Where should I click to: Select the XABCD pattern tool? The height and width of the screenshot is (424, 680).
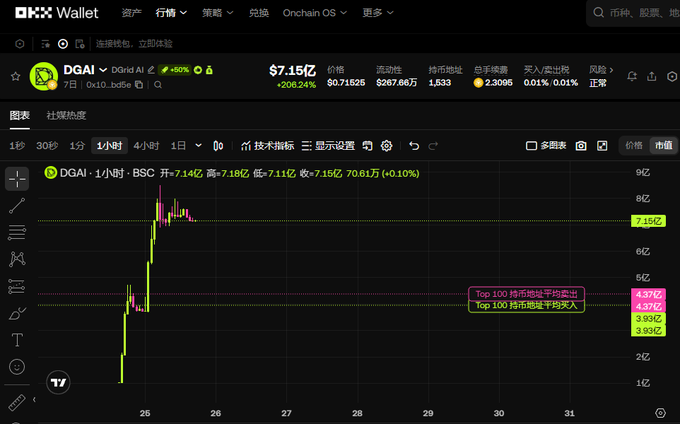tap(17, 259)
